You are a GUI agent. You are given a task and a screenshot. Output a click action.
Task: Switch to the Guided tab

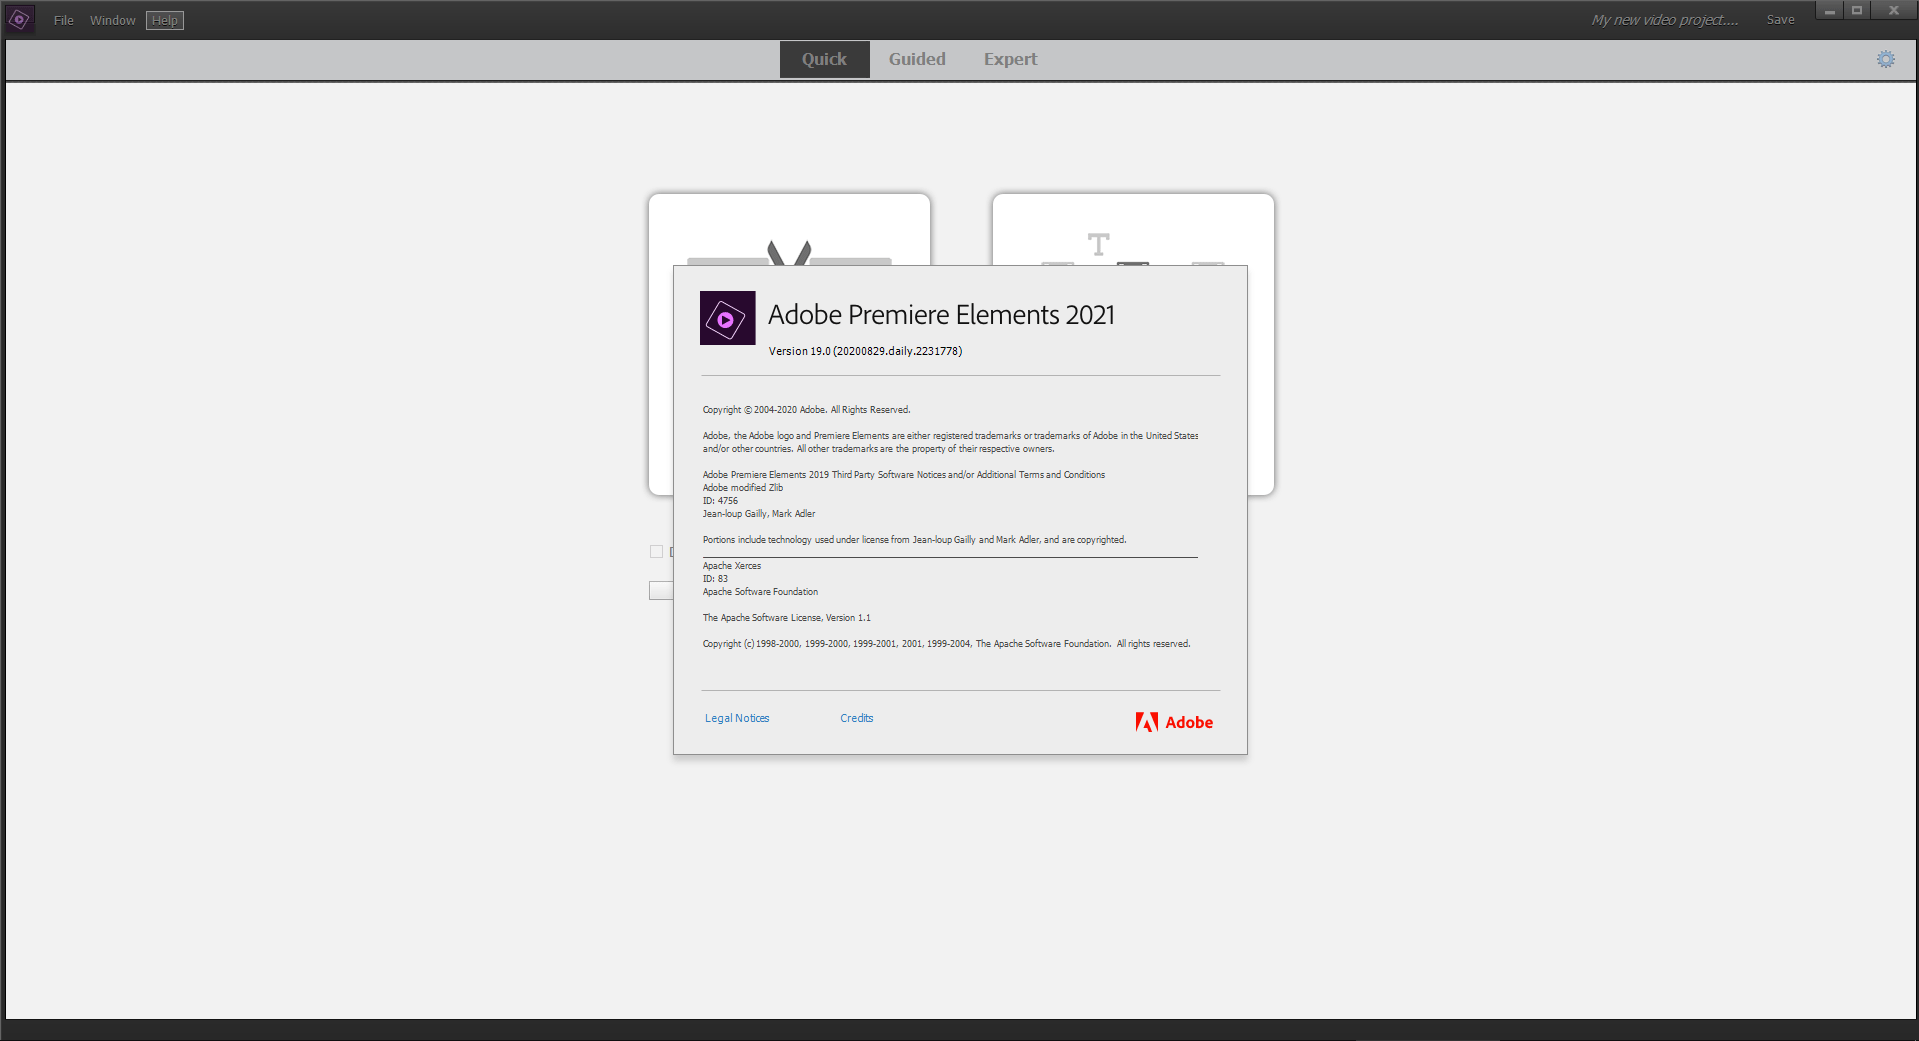tap(917, 59)
